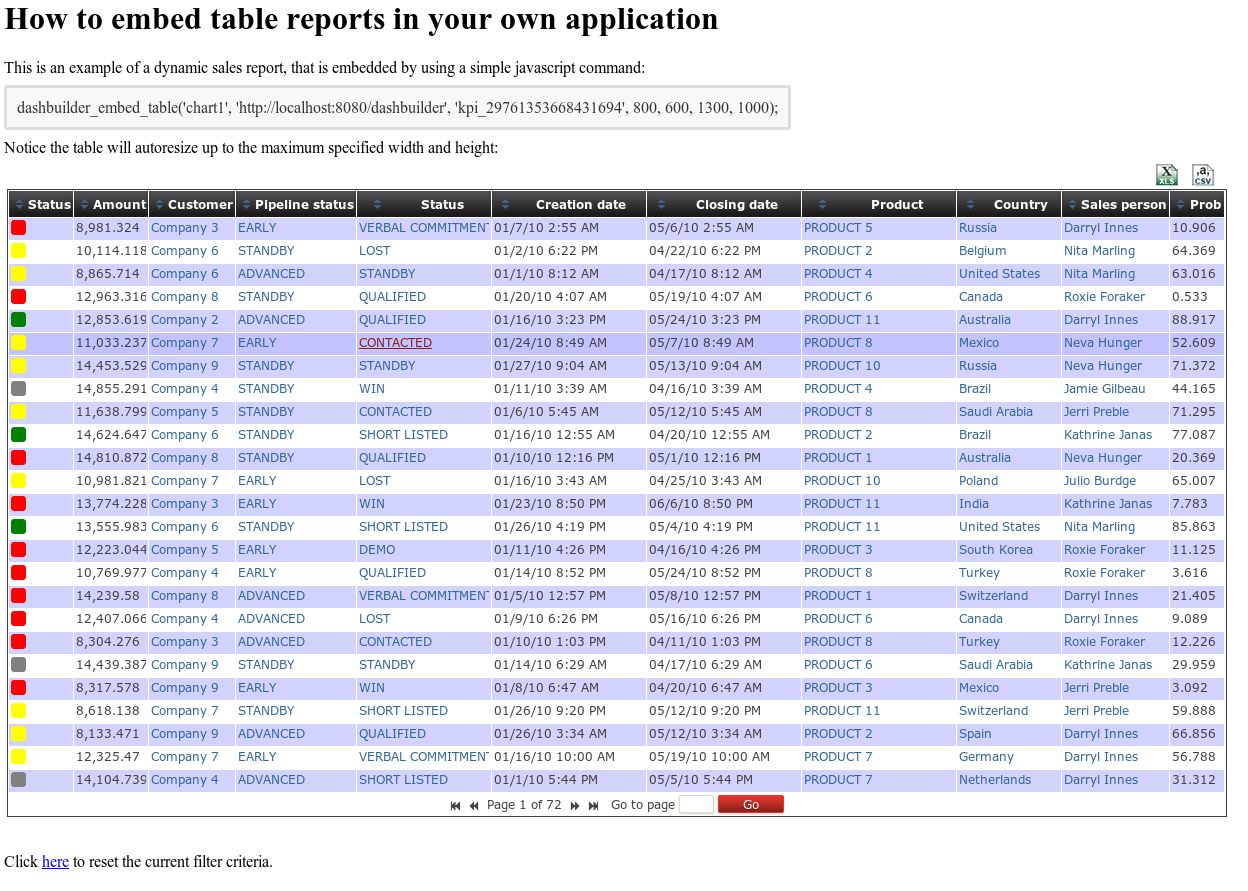
Task: Filter by PRODUCT 5 link
Action: 838,228
